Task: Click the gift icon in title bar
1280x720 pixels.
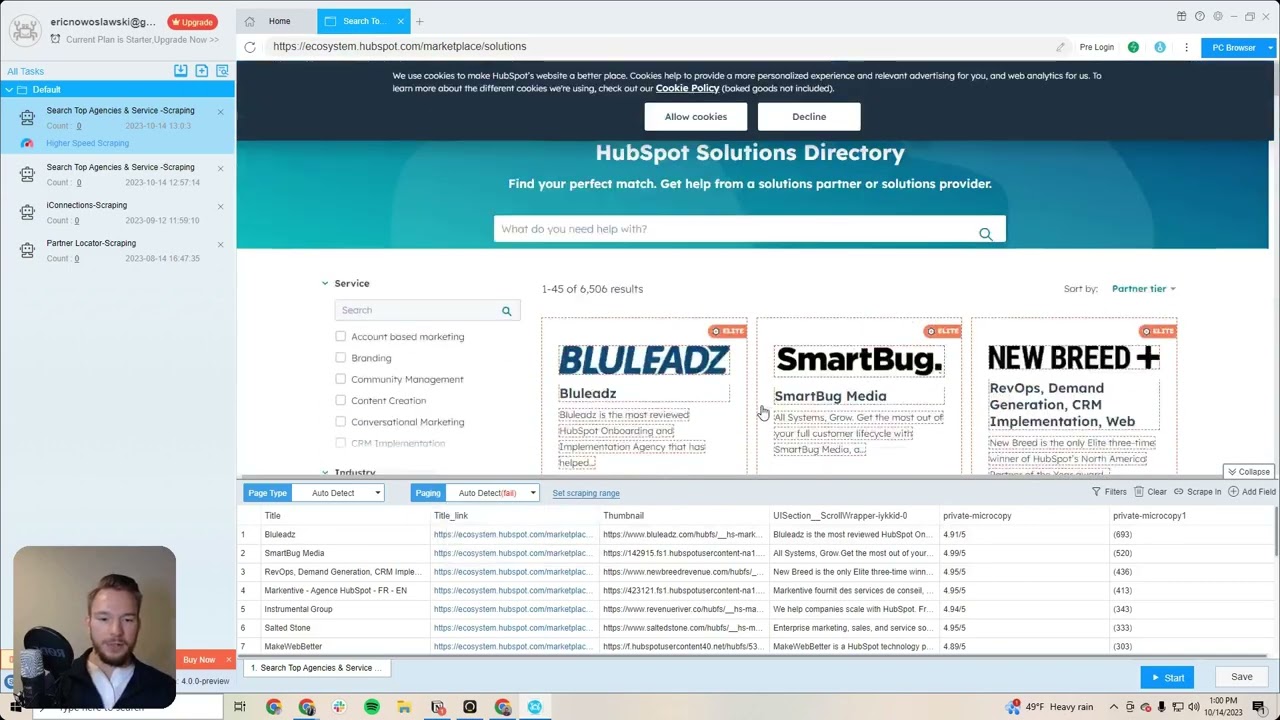Action: coord(1181,16)
